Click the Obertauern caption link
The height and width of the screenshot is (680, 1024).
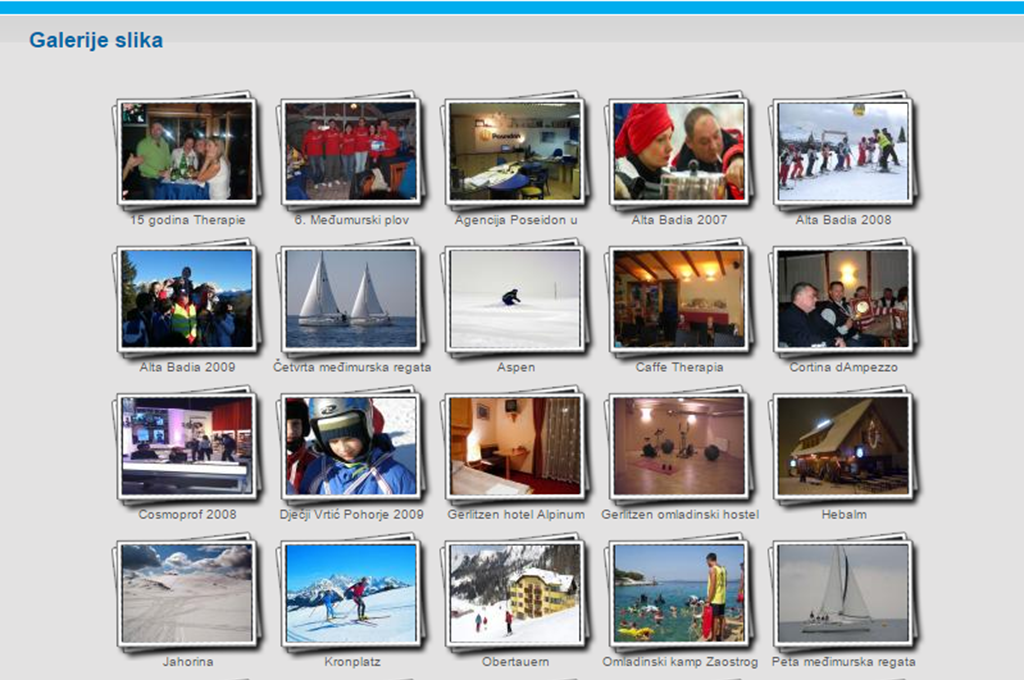515,662
